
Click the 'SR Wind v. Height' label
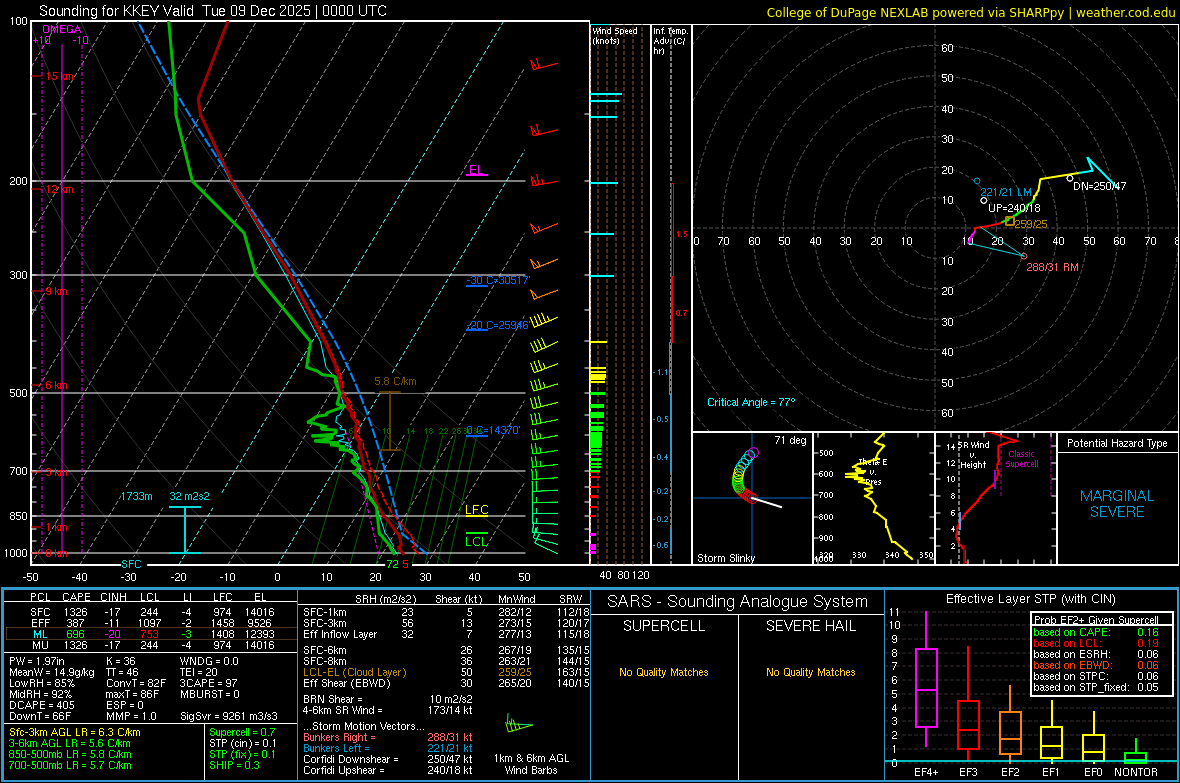coord(973,455)
